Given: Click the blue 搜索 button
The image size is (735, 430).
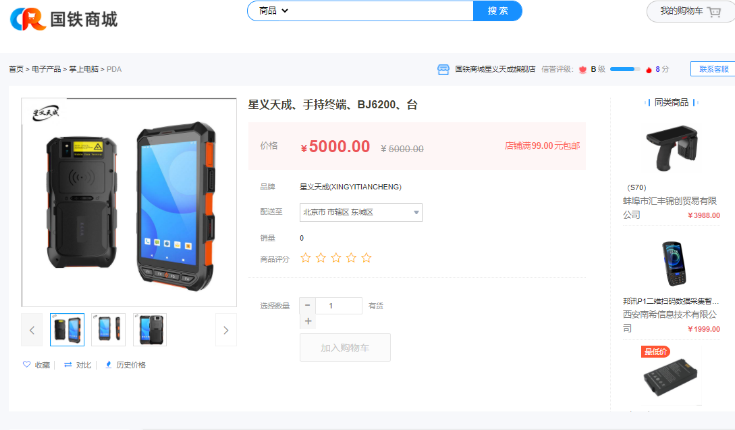Looking at the screenshot, I should (497, 10).
